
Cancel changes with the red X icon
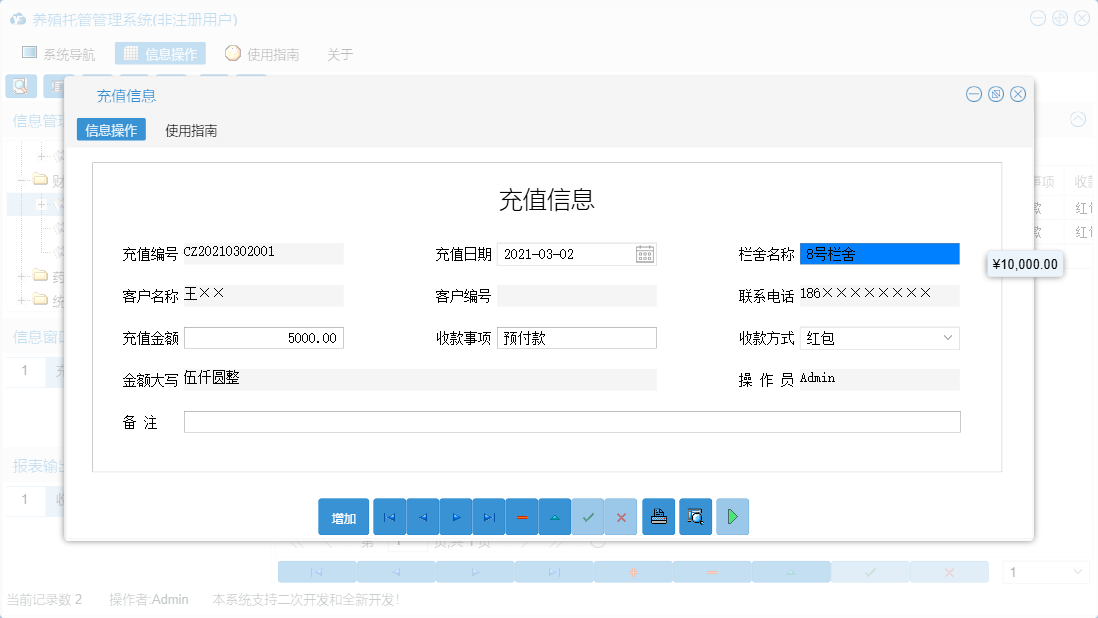(x=621, y=517)
